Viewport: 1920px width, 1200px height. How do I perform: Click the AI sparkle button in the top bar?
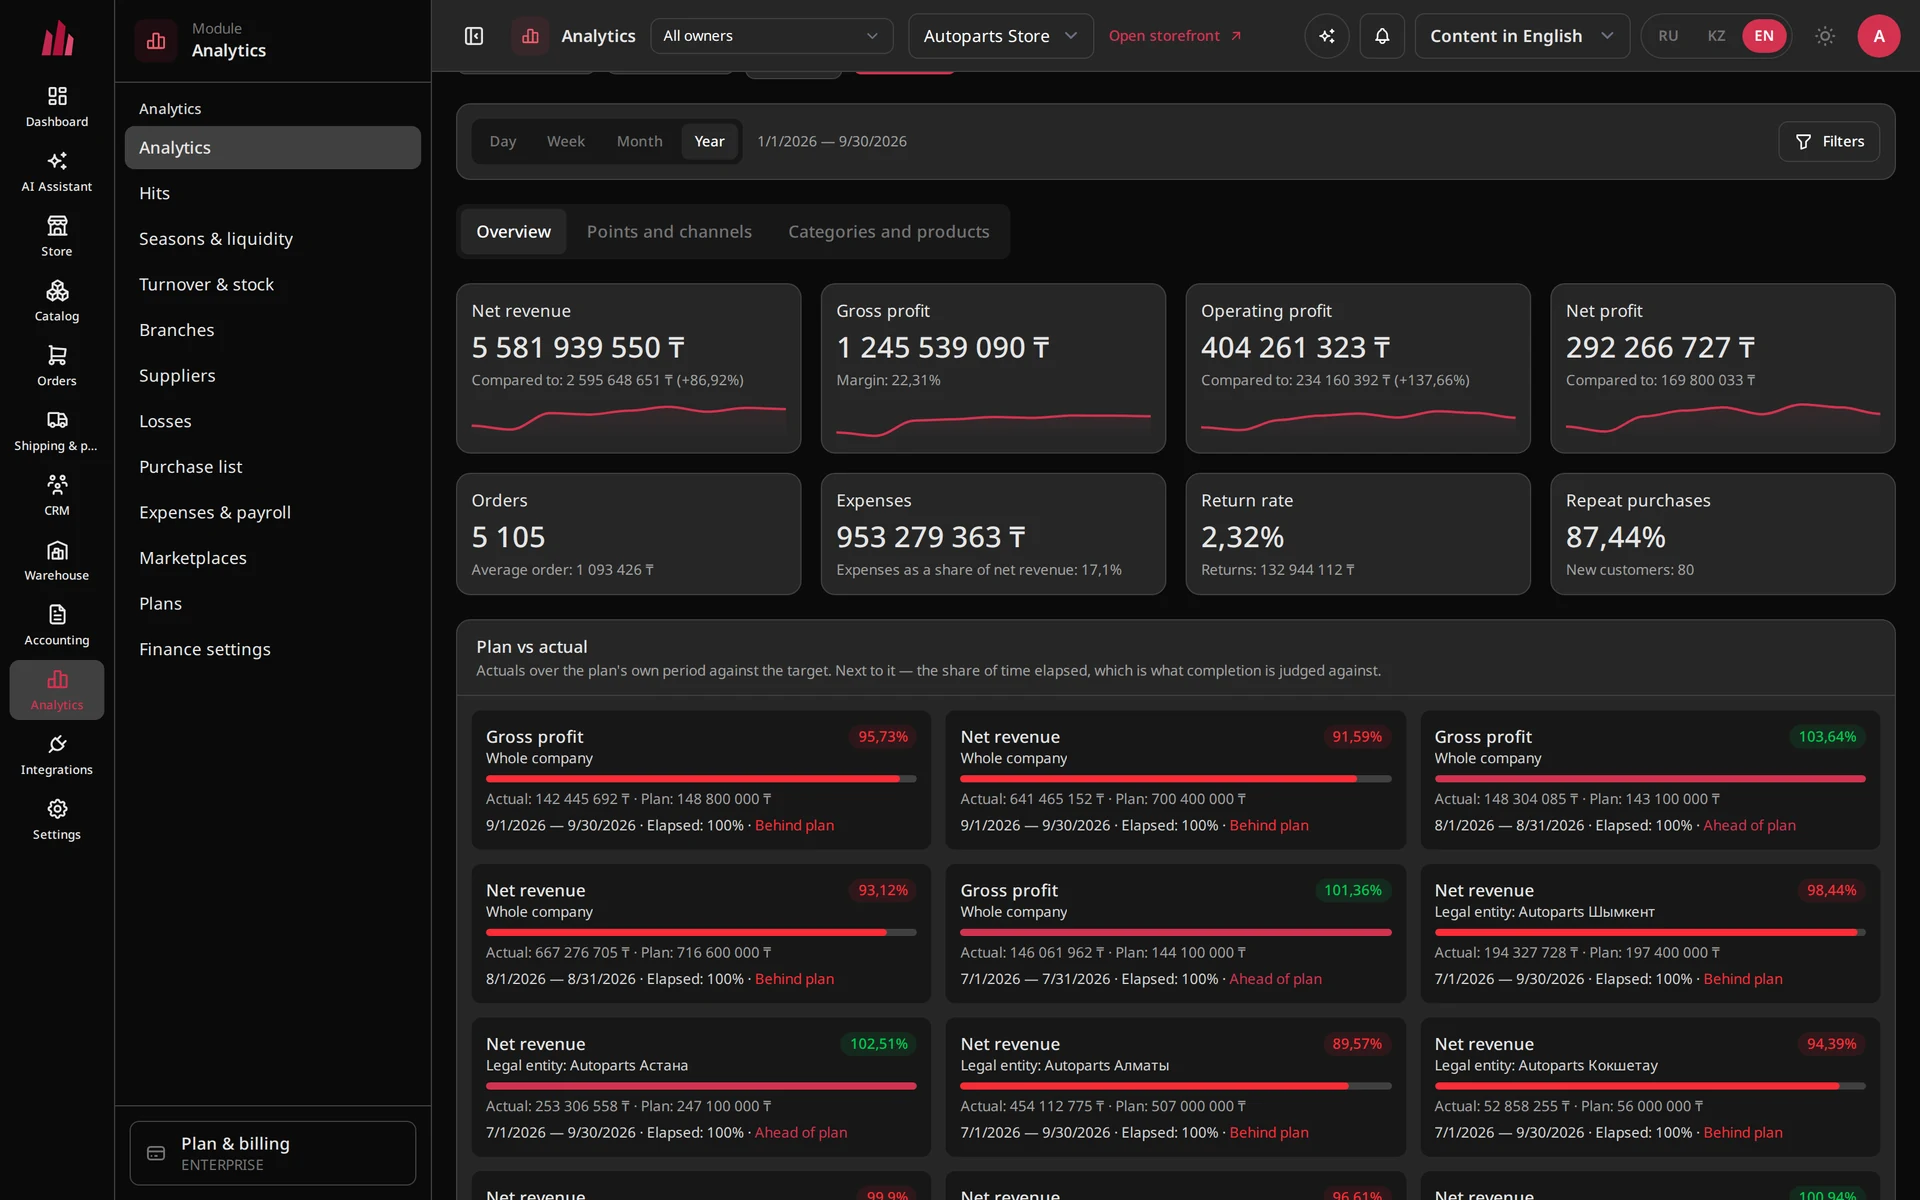(1327, 36)
